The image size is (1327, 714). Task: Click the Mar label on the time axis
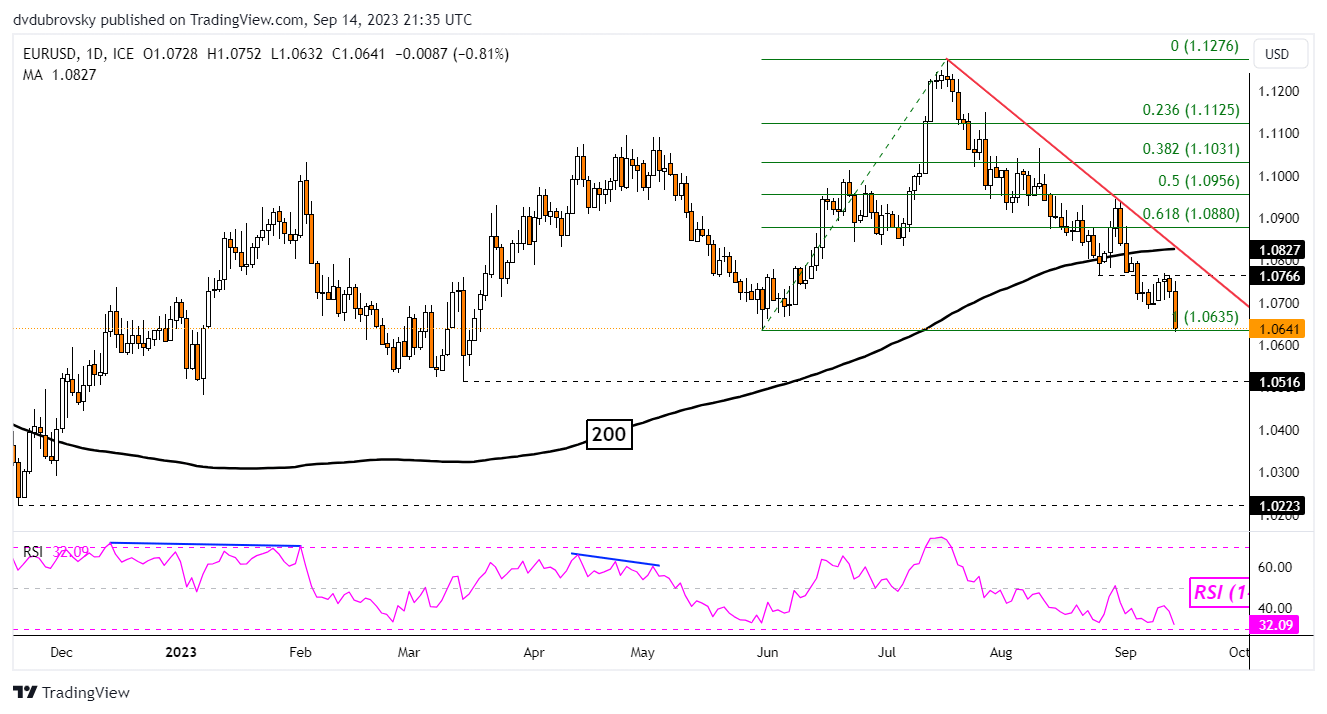[408, 652]
